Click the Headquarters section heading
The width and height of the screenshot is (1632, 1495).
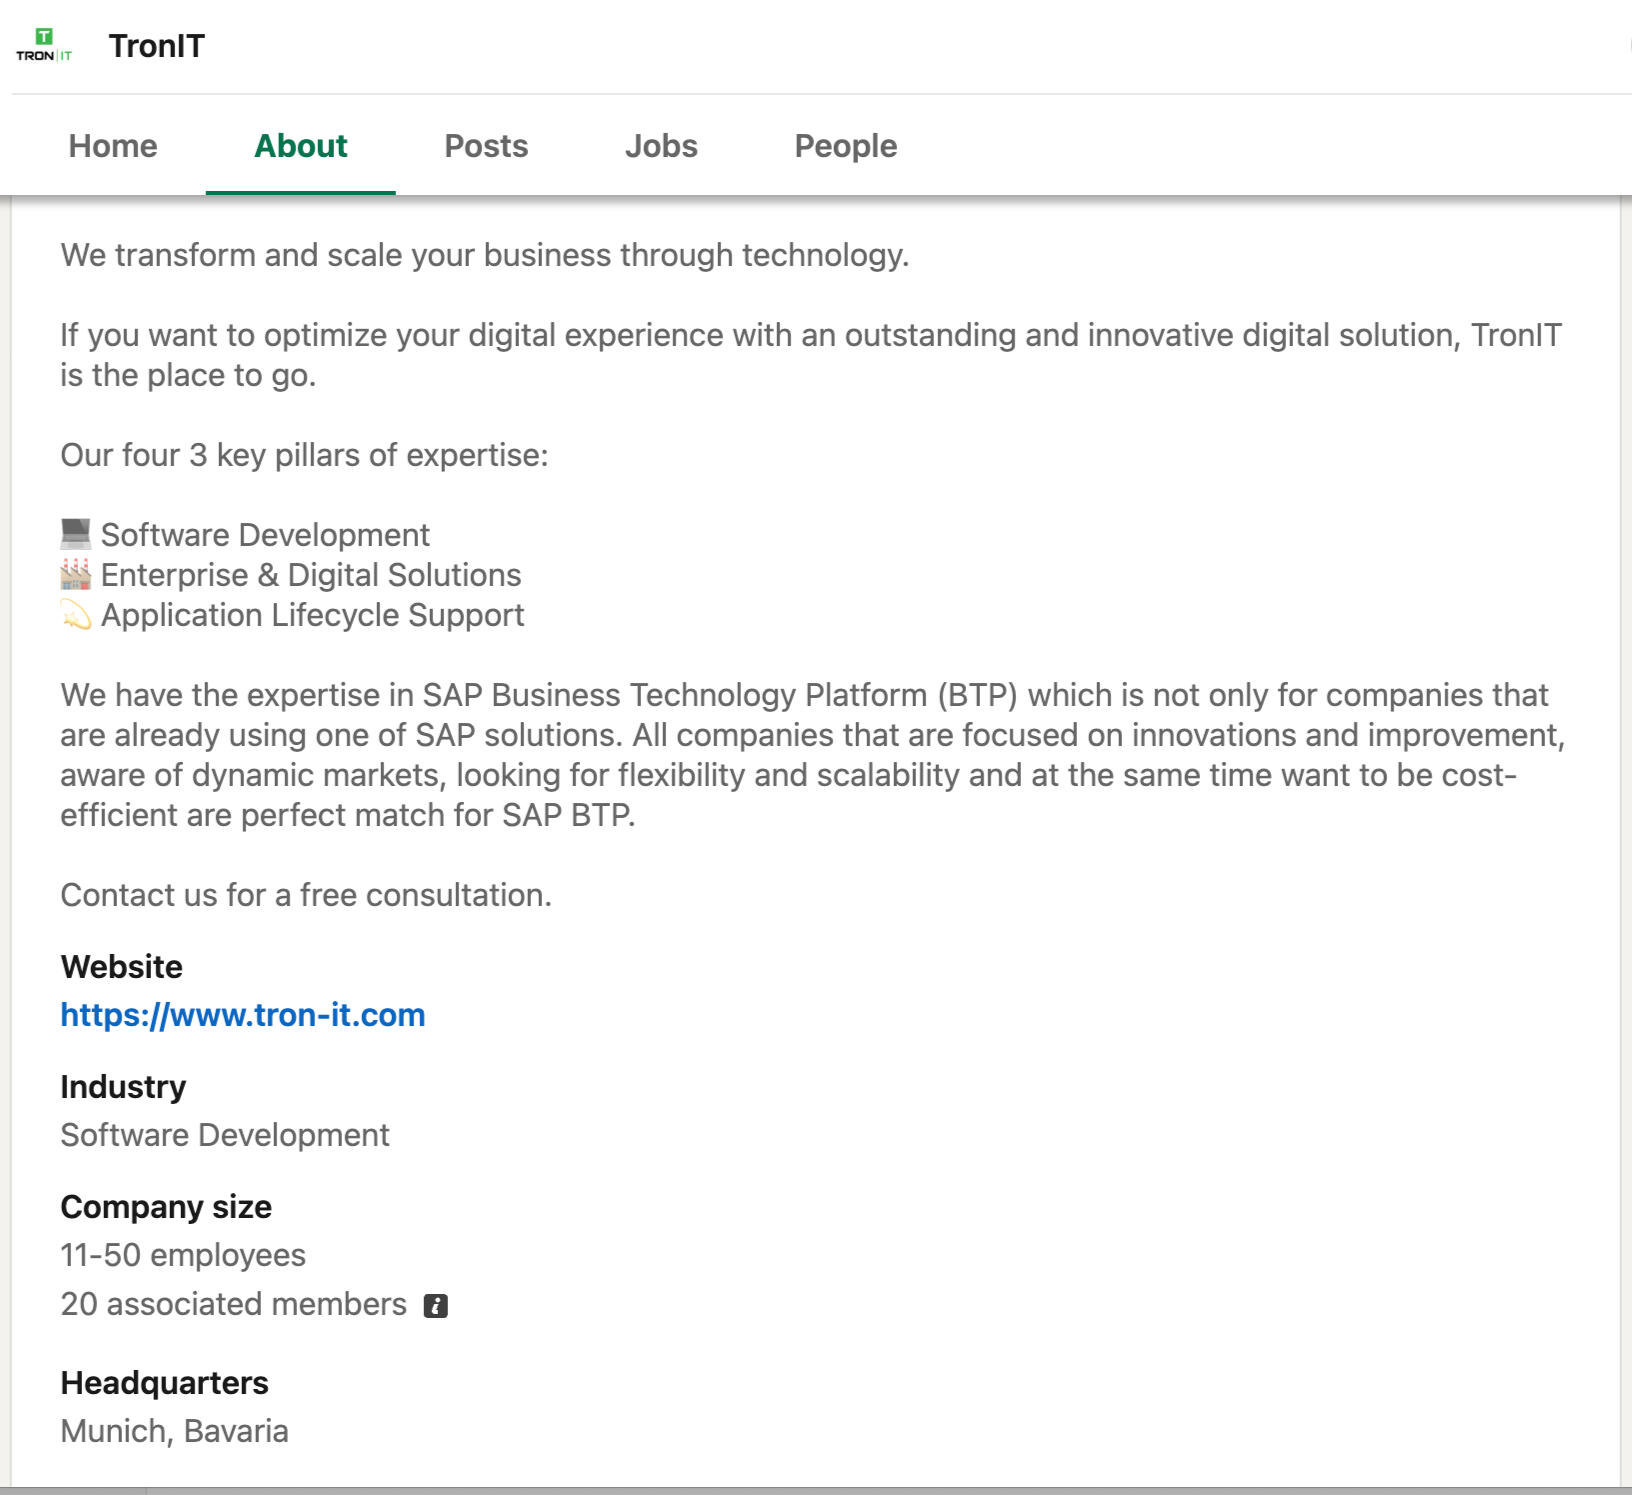click(x=164, y=1383)
